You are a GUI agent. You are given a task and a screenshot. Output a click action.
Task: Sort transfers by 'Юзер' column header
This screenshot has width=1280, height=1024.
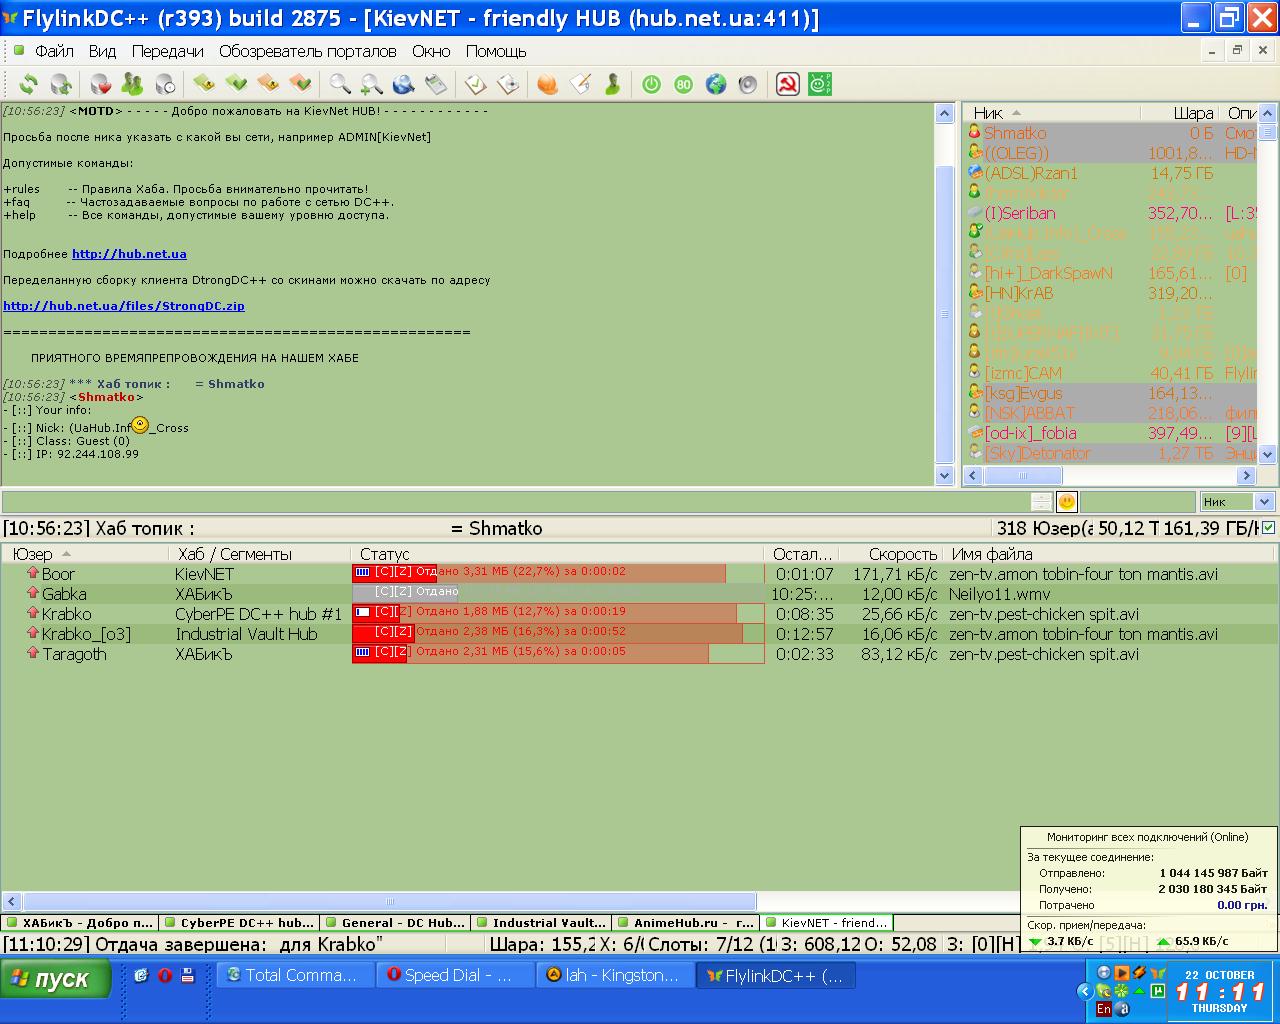(33, 554)
